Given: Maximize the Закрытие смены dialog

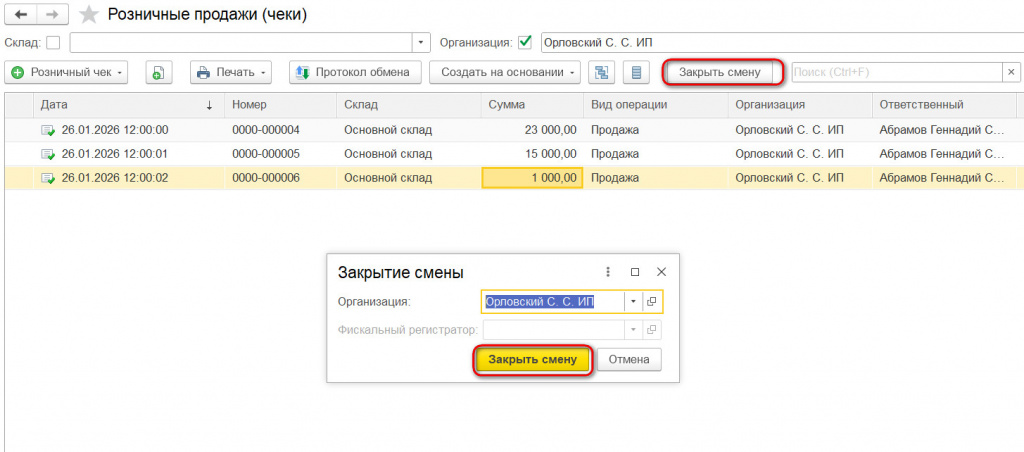Looking at the screenshot, I should (635, 272).
